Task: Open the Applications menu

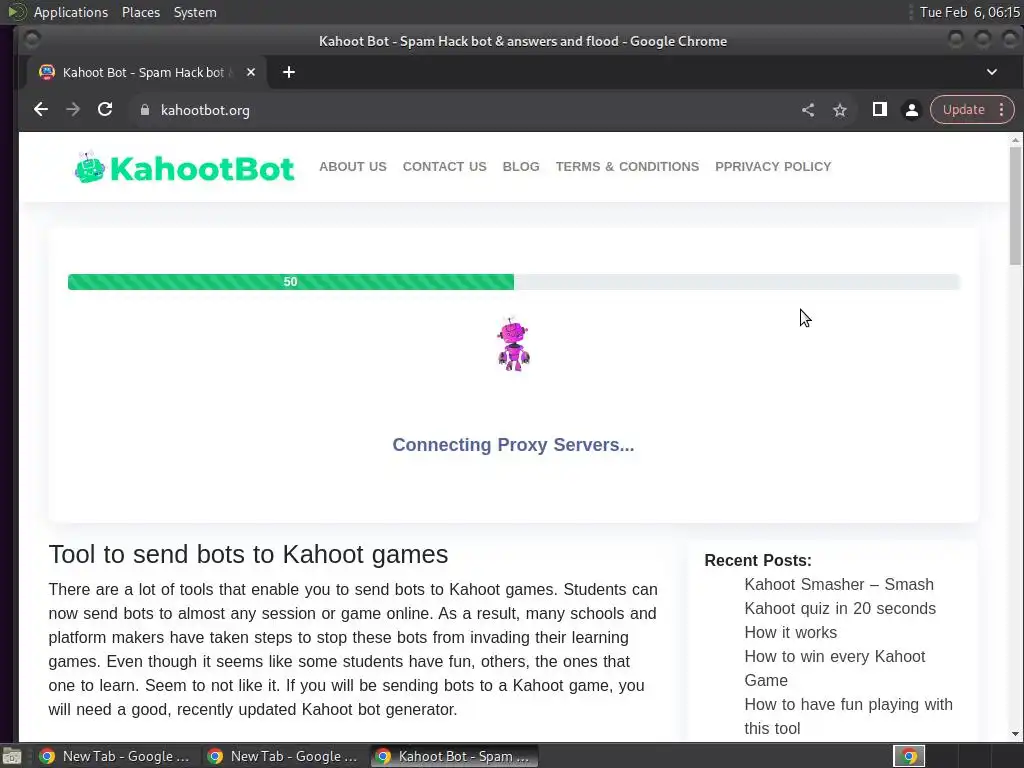Action: tap(71, 12)
